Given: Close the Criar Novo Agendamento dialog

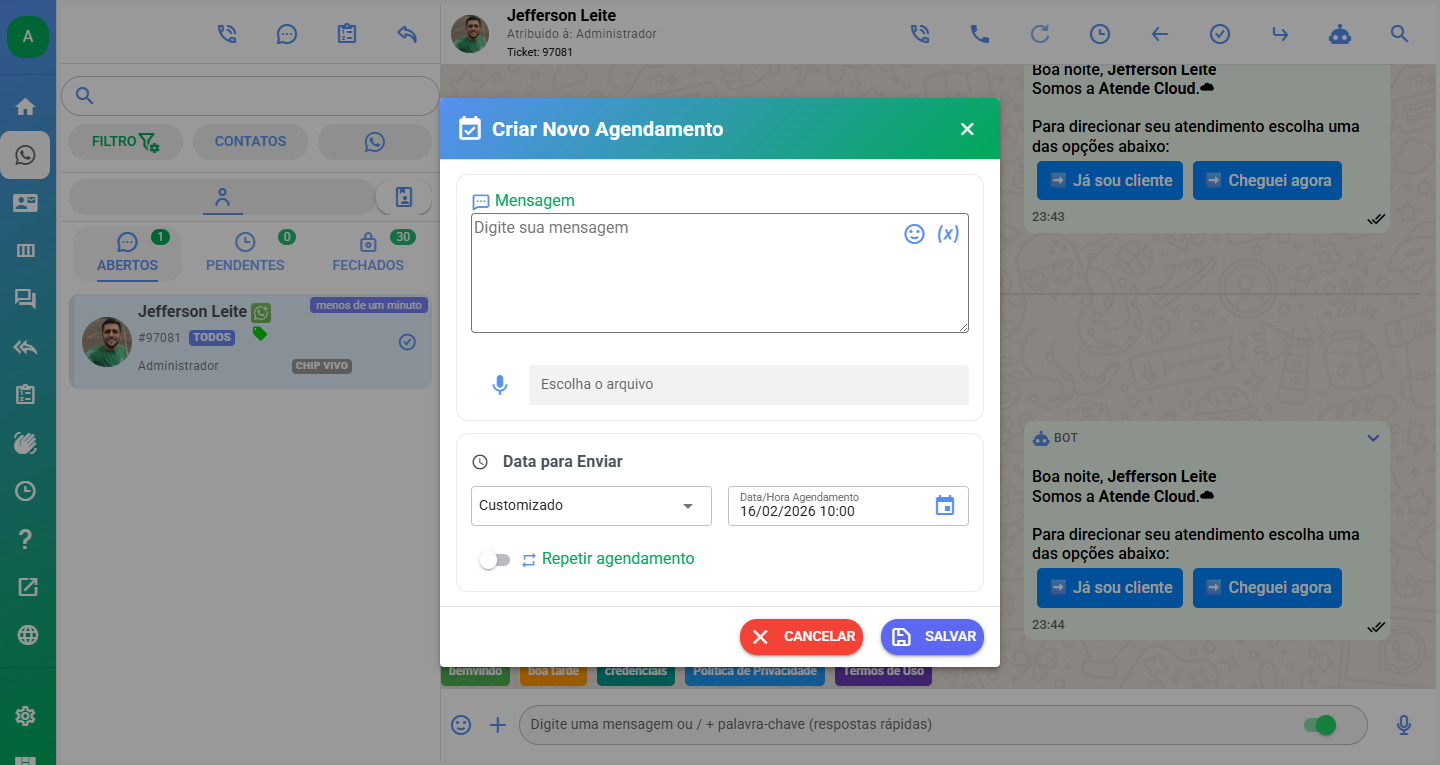Looking at the screenshot, I should click(x=967, y=129).
